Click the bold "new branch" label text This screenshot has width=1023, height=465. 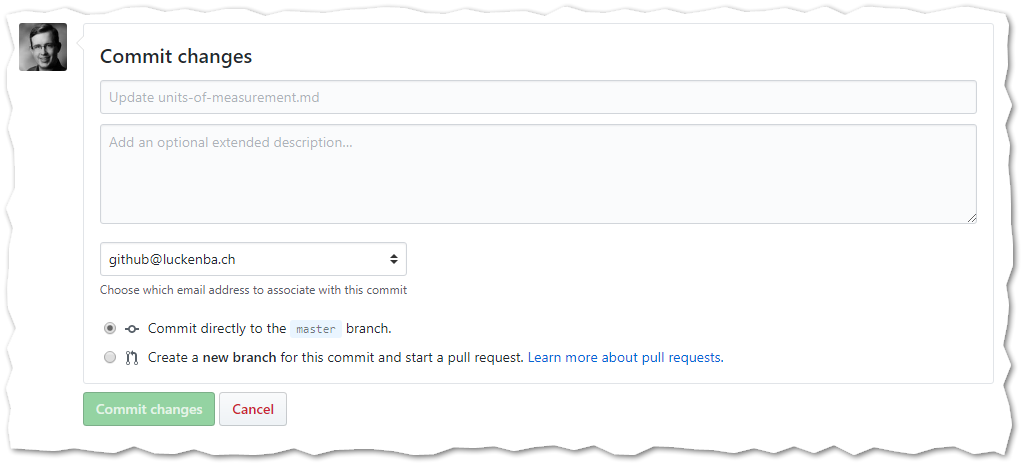tap(239, 357)
